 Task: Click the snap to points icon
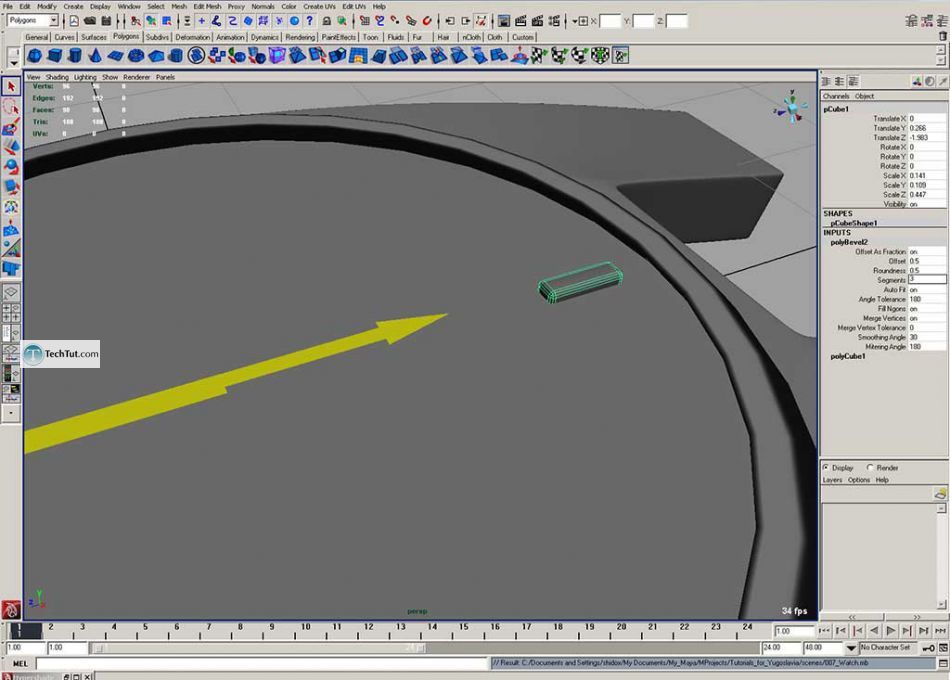click(x=395, y=21)
